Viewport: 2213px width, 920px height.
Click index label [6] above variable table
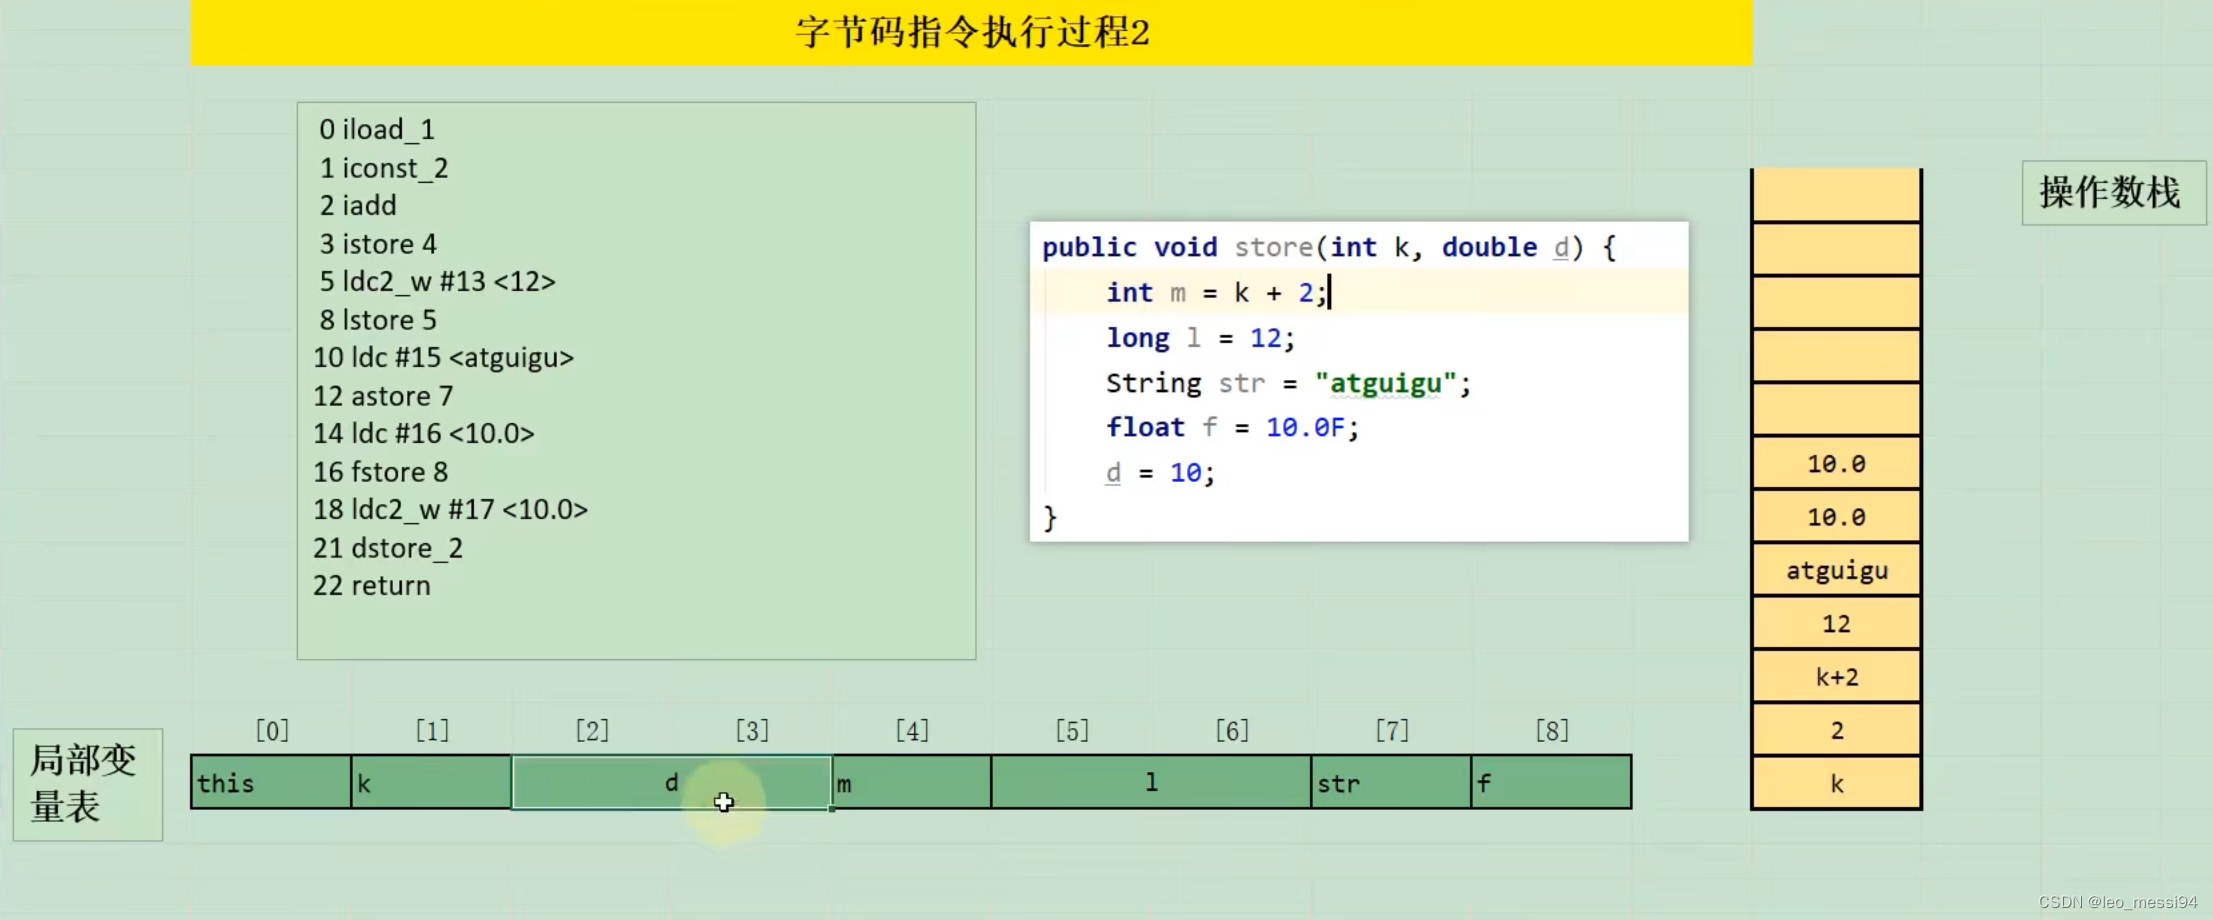tap(1232, 731)
